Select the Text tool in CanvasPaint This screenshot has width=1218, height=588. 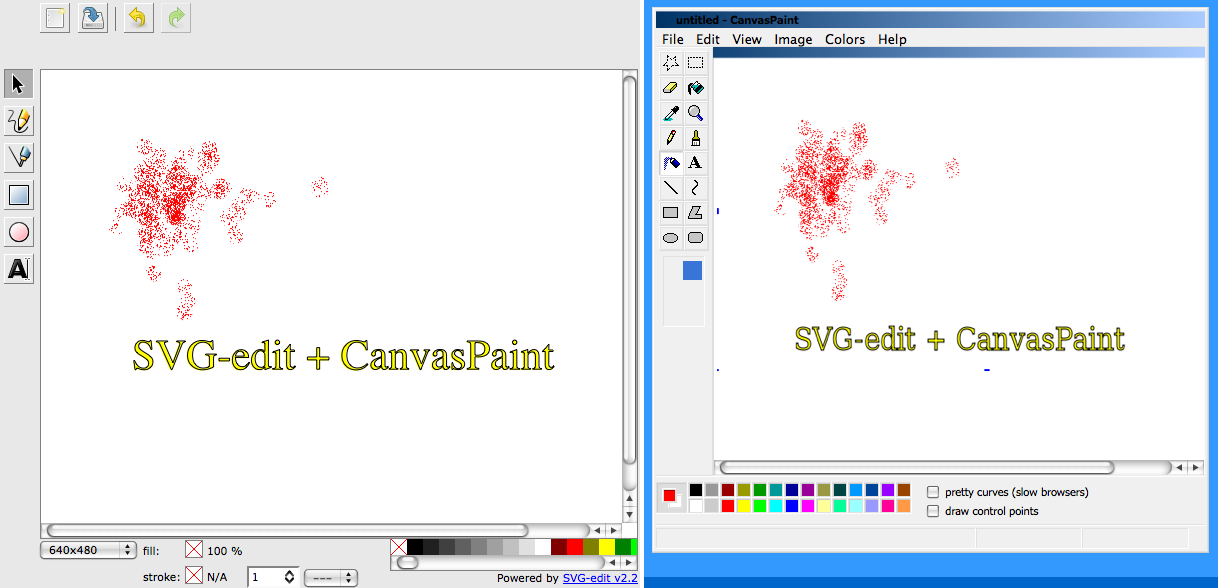(695, 162)
